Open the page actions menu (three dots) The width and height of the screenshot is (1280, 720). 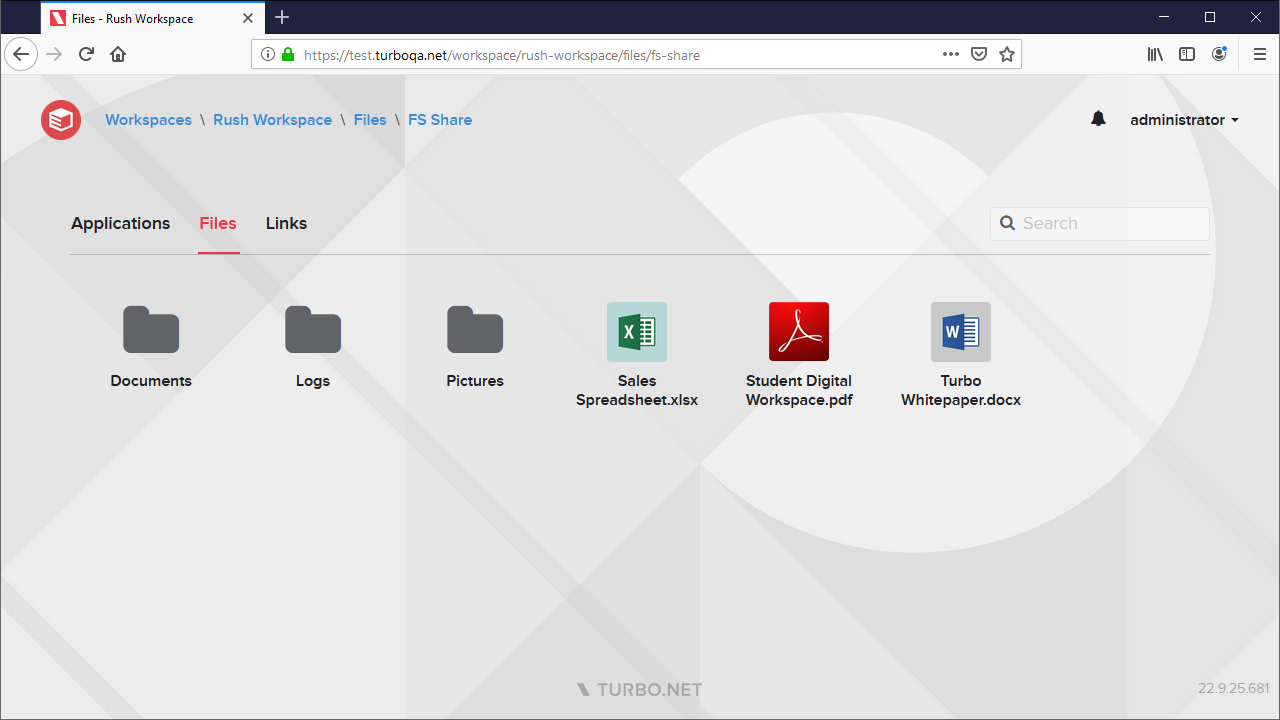[950, 54]
